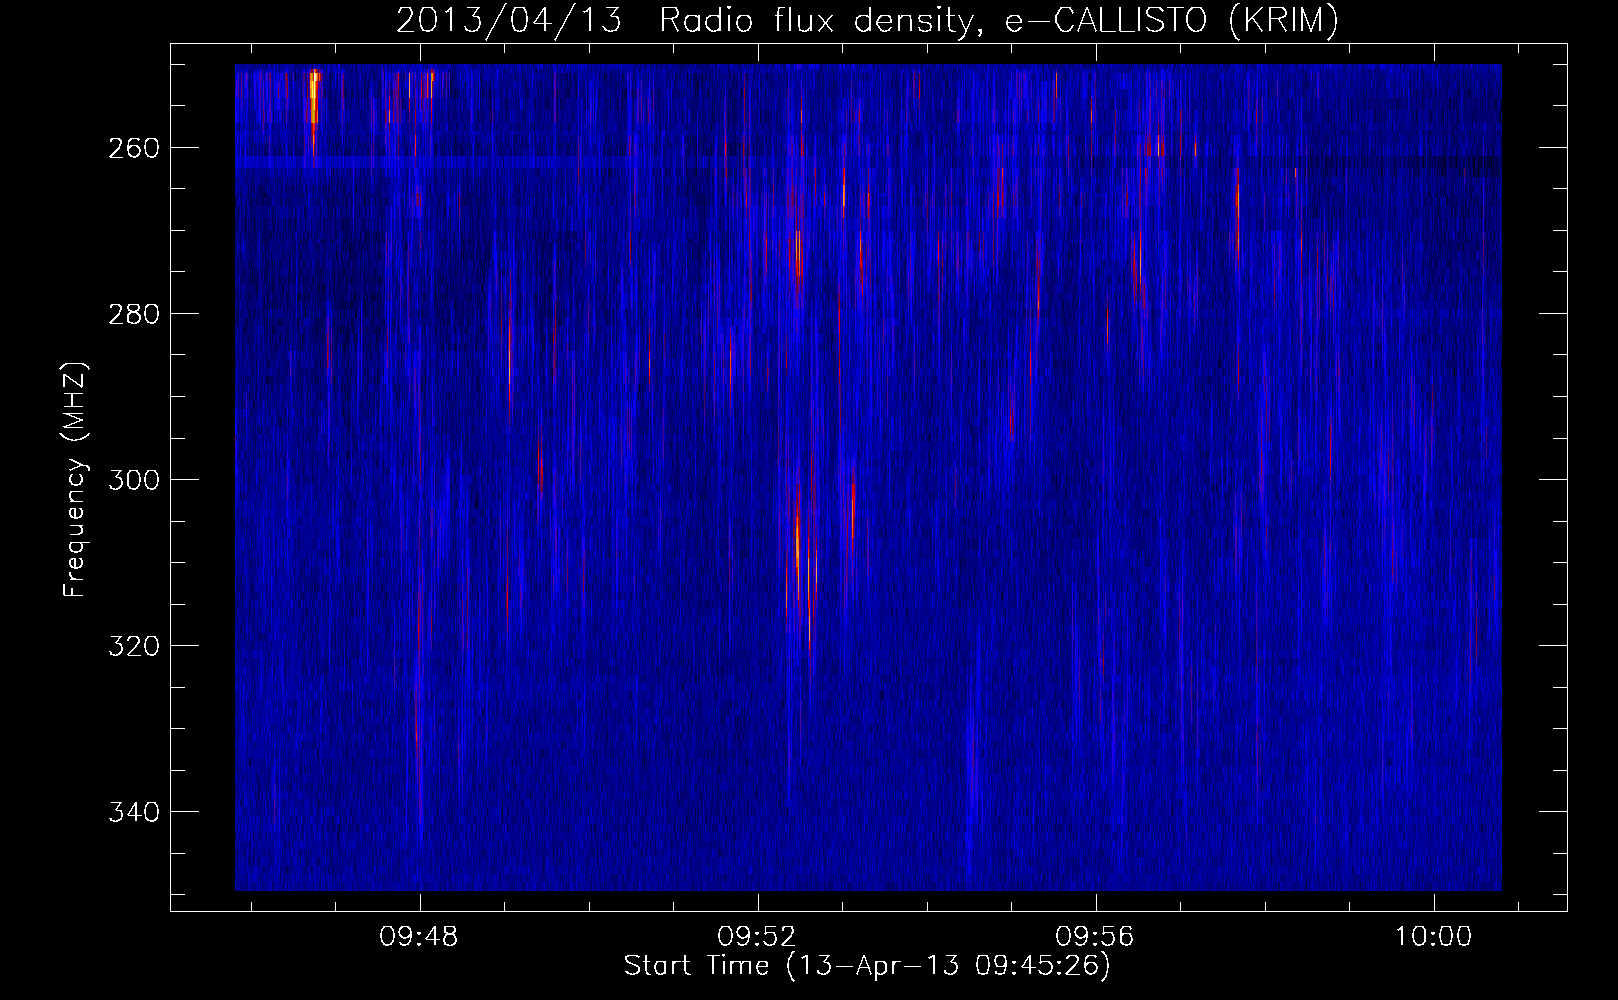This screenshot has height=1000, width=1618.
Task: Click the 280 frequency tick label
Action: tap(133, 314)
